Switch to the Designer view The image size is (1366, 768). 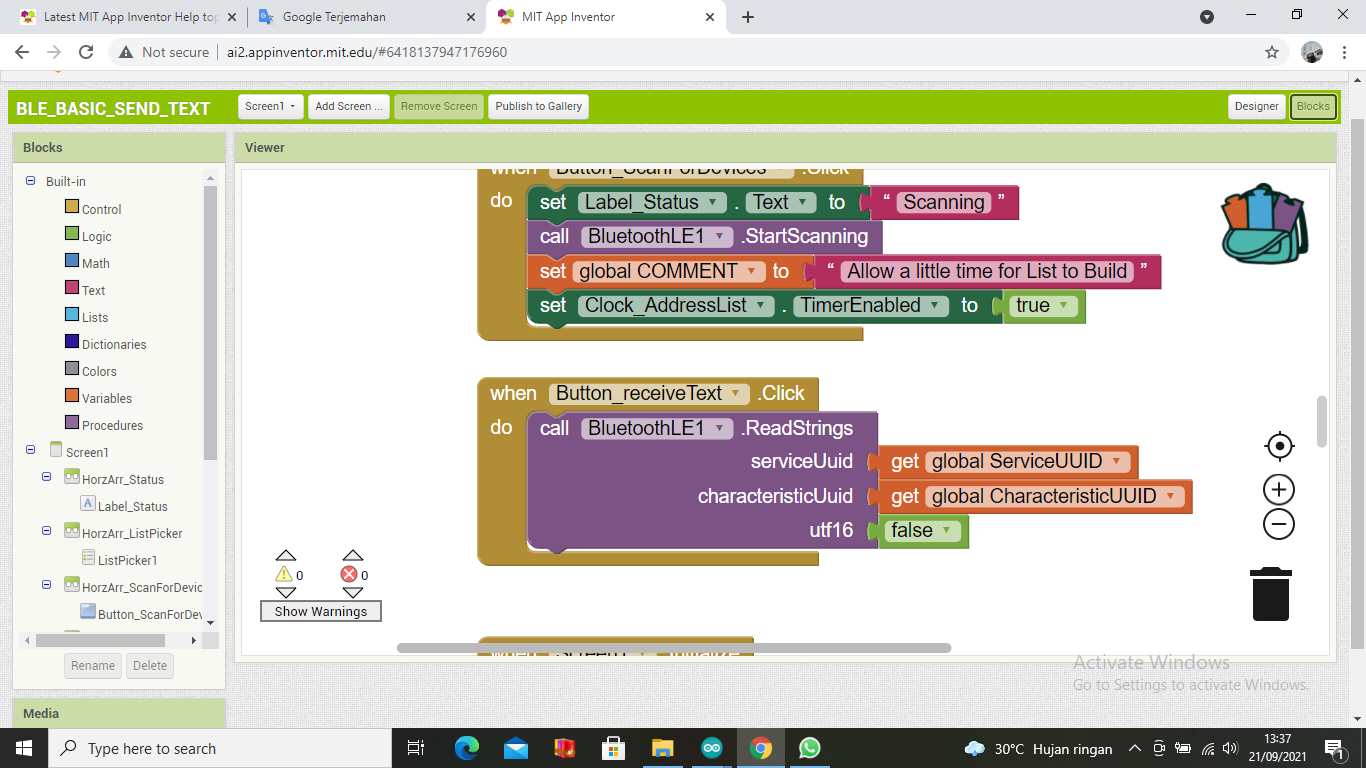click(1256, 106)
